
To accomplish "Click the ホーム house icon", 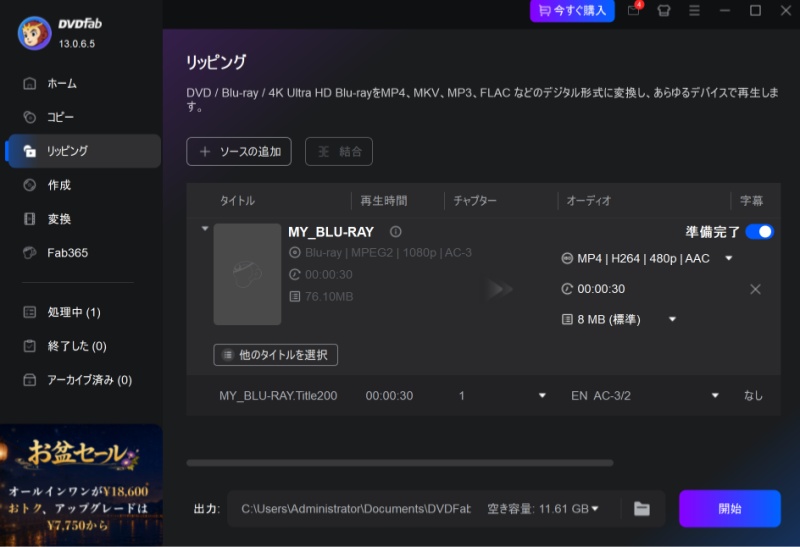I will pos(30,83).
